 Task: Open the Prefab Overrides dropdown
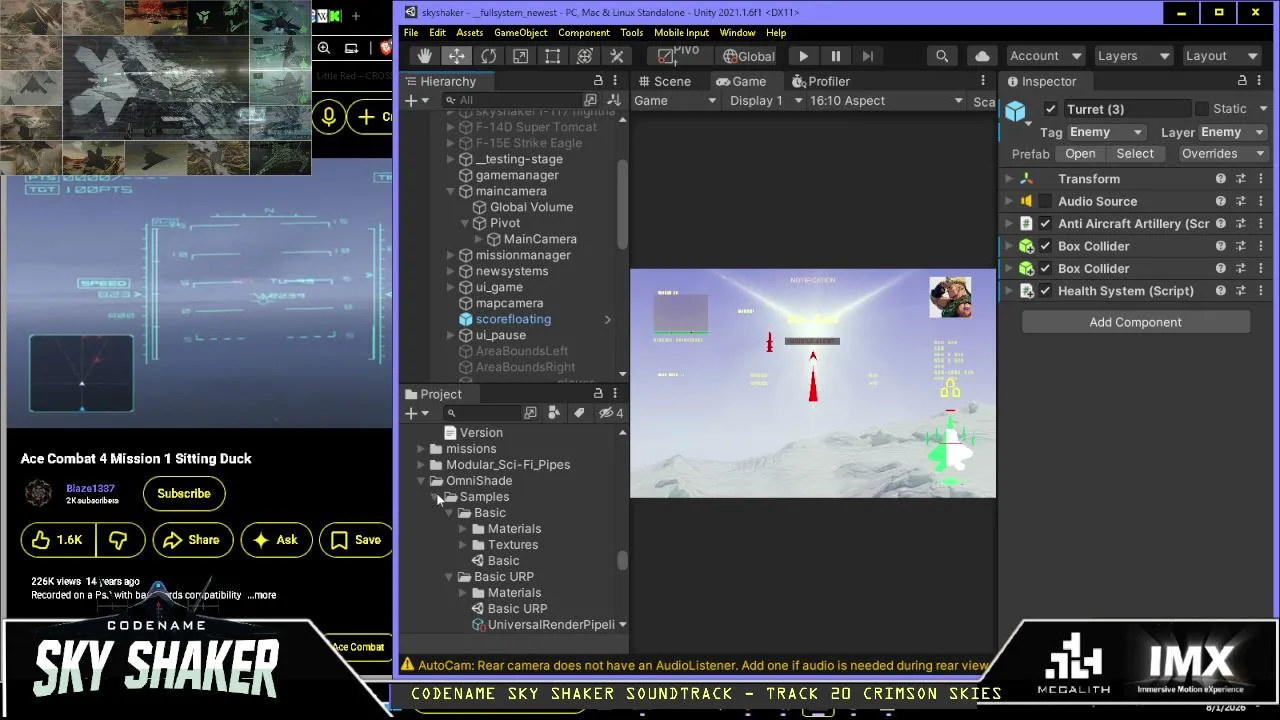[1223, 154]
